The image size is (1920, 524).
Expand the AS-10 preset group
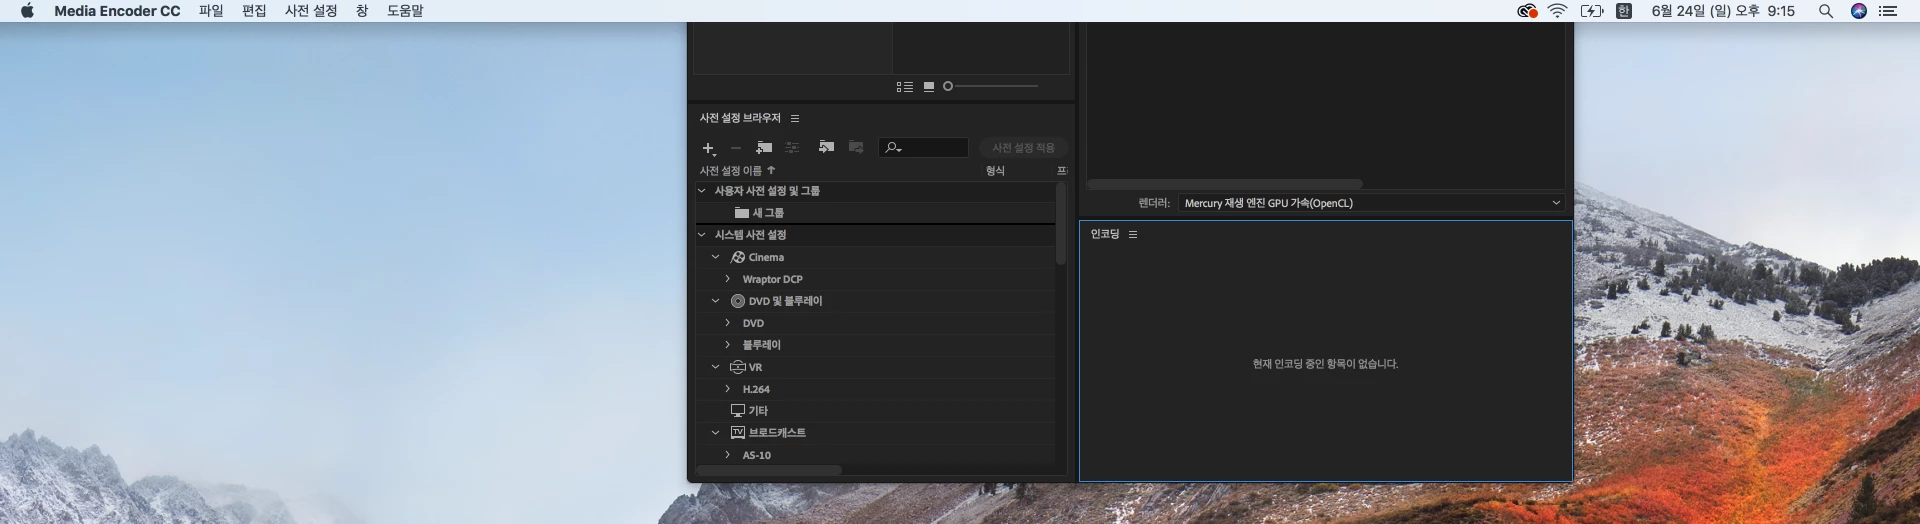pos(728,455)
